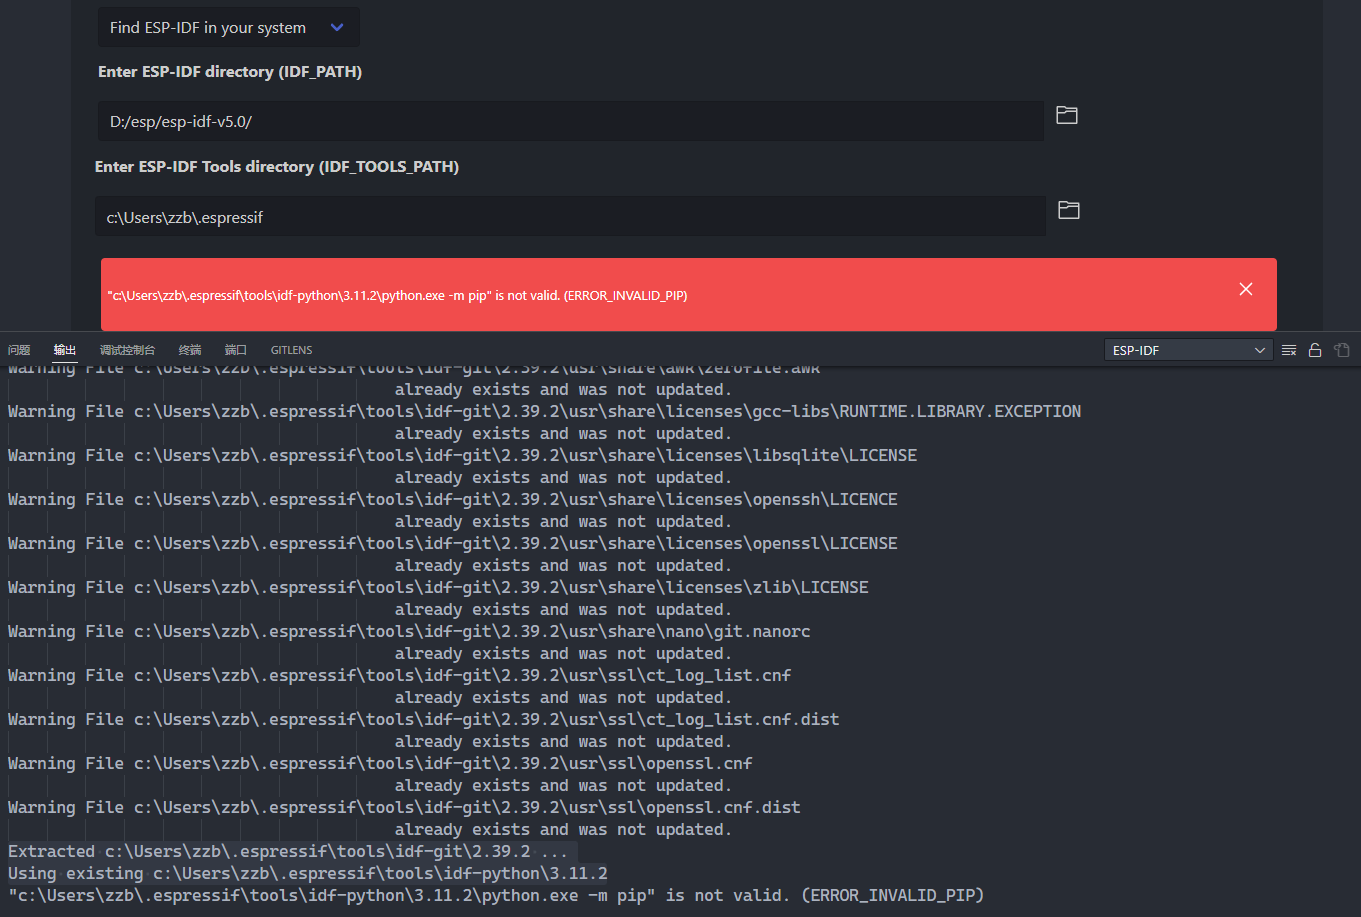The image size is (1361, 917).
Task: Click the libsqlite\LICENSE warning line
Action: pos(462,455)
